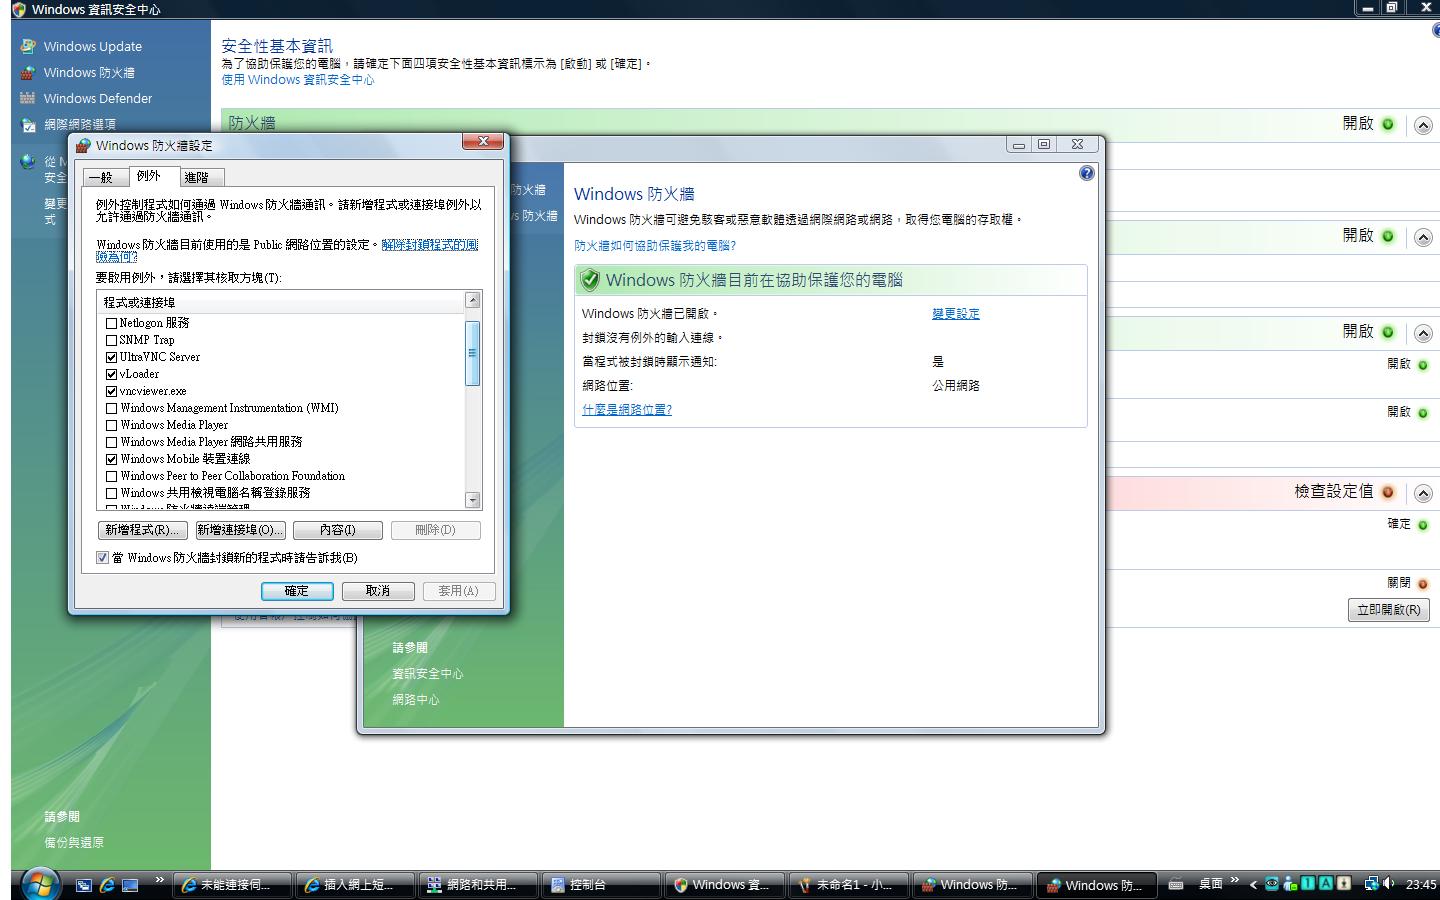Screen dimensions: 1440x900
Task: Collapse the third 開啟 section chevron
Action: coord(1423,334)
